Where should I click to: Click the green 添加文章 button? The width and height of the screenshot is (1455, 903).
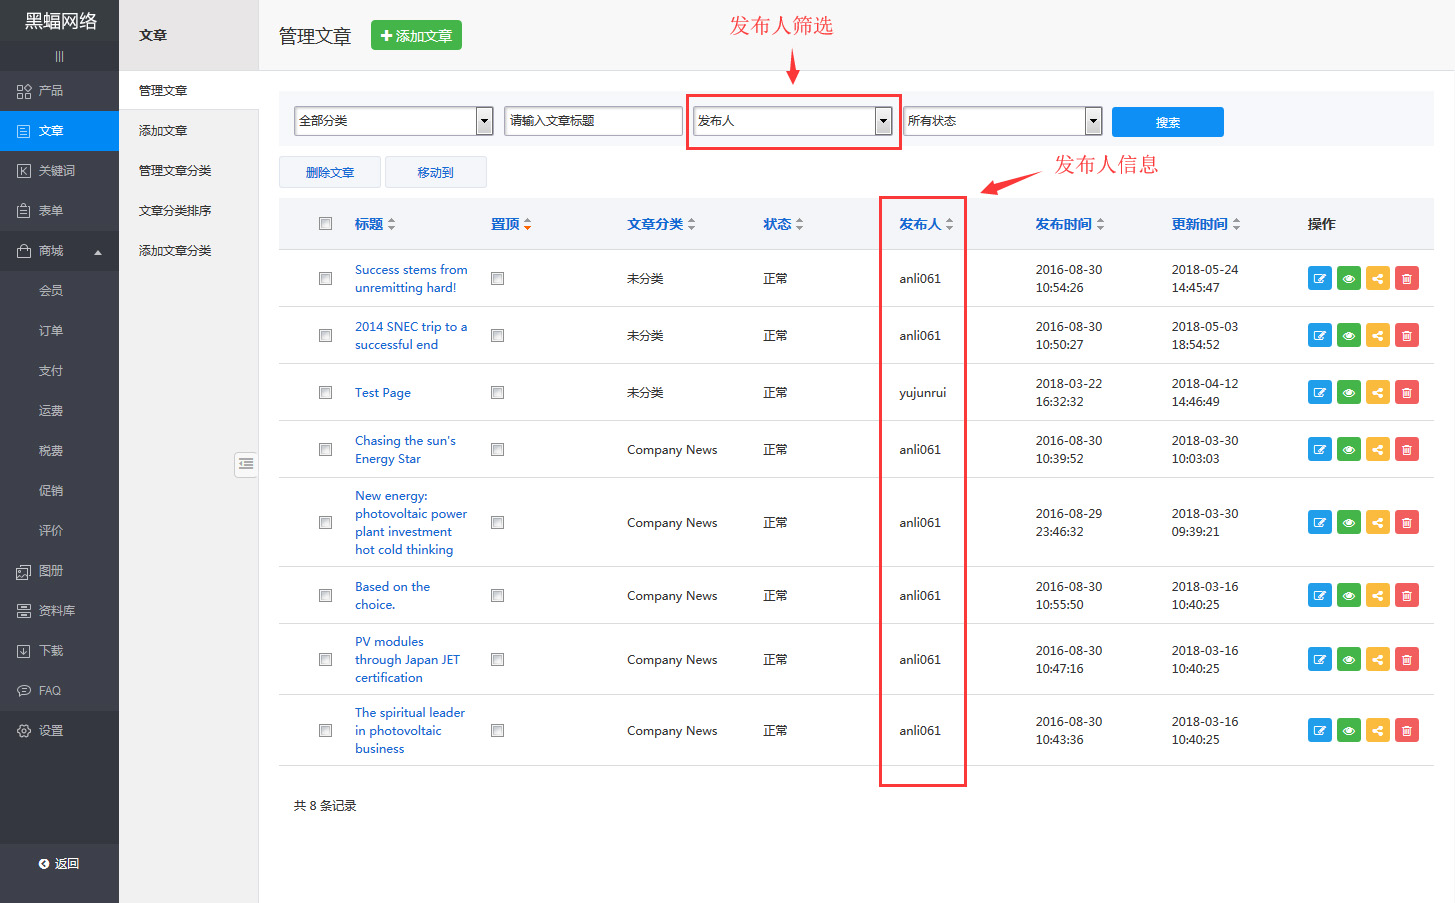[x=416, y=36]
